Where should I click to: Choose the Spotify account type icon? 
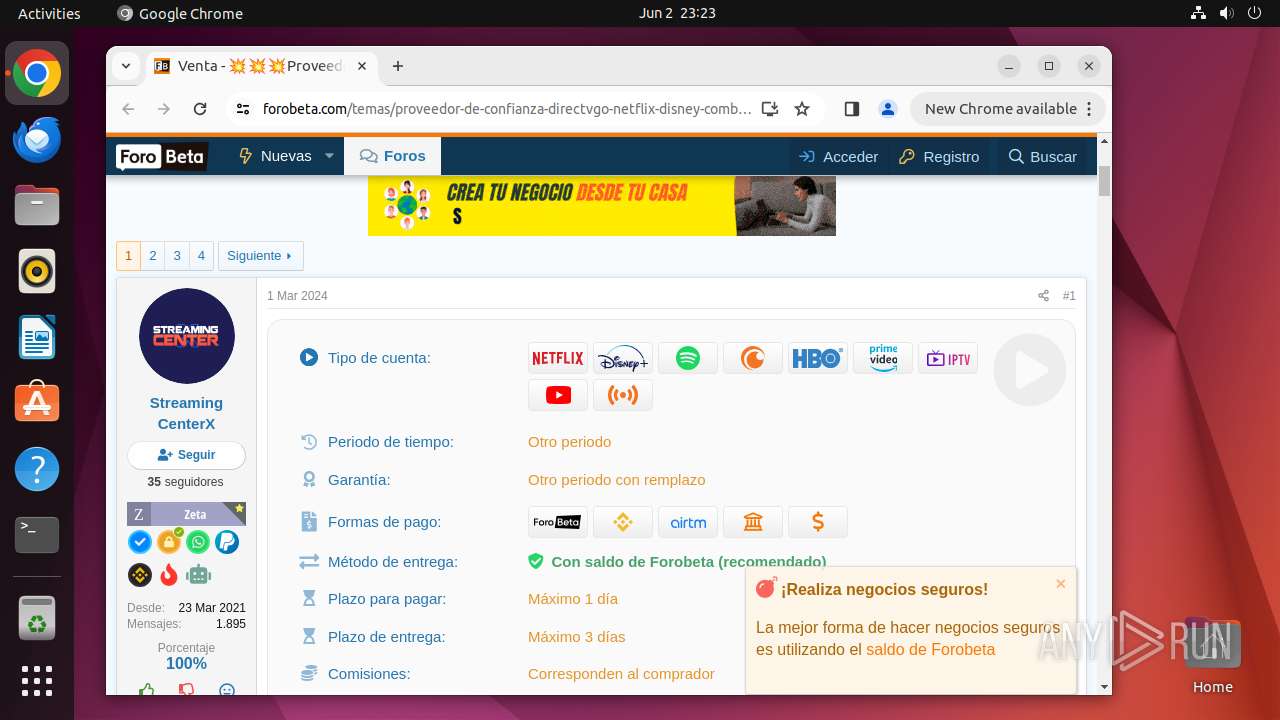click(688, 358)
